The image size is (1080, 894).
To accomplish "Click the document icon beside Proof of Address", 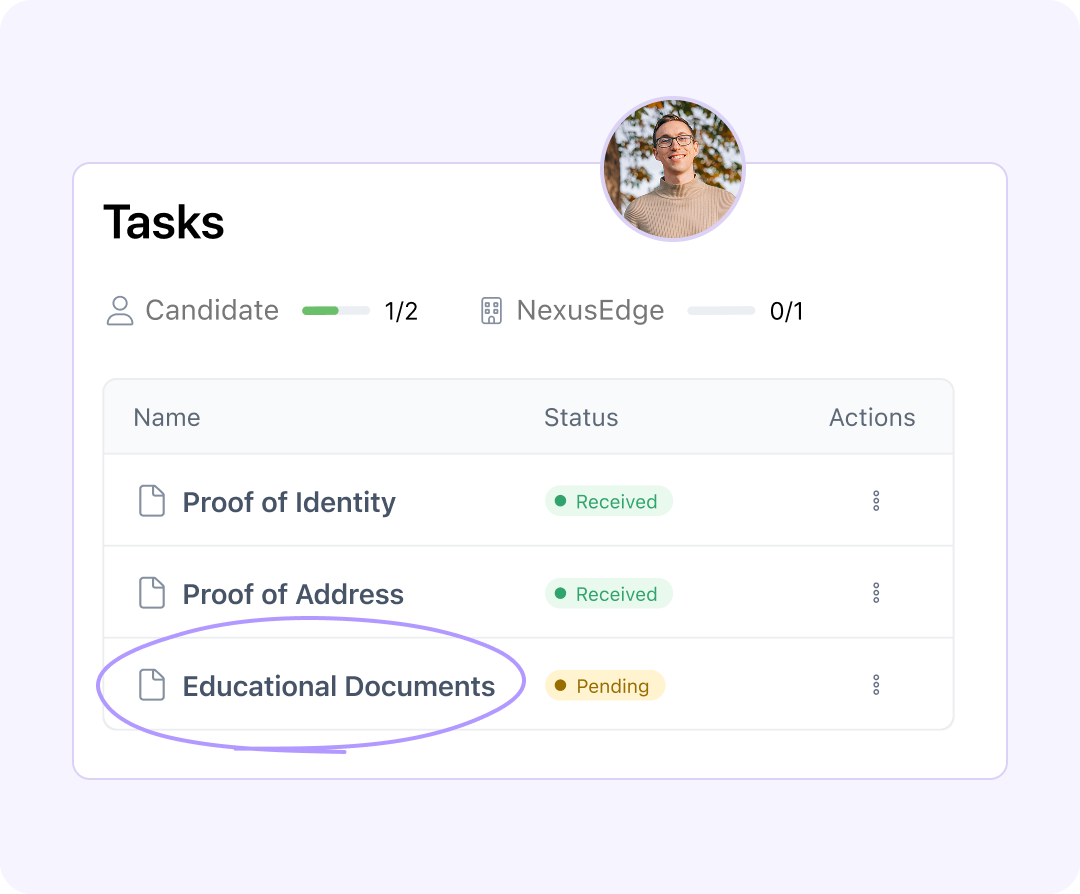I will coord(151,593).
